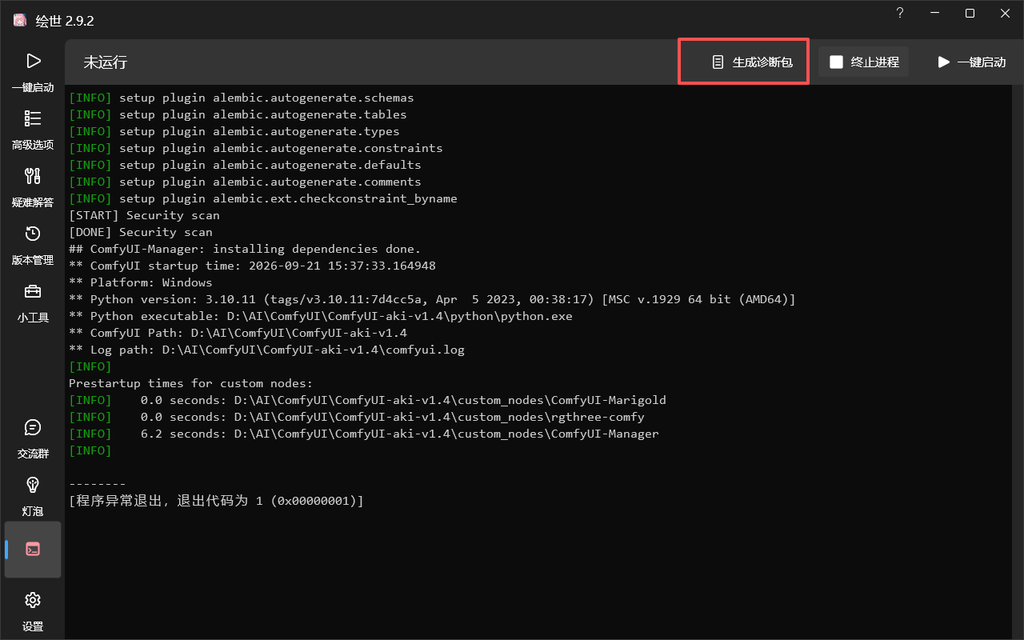Image resolution: width=1024 pixels, height=640 pixels.
Task: Launch with the 一键启动 button in the header
Action: tap(971, 62)
